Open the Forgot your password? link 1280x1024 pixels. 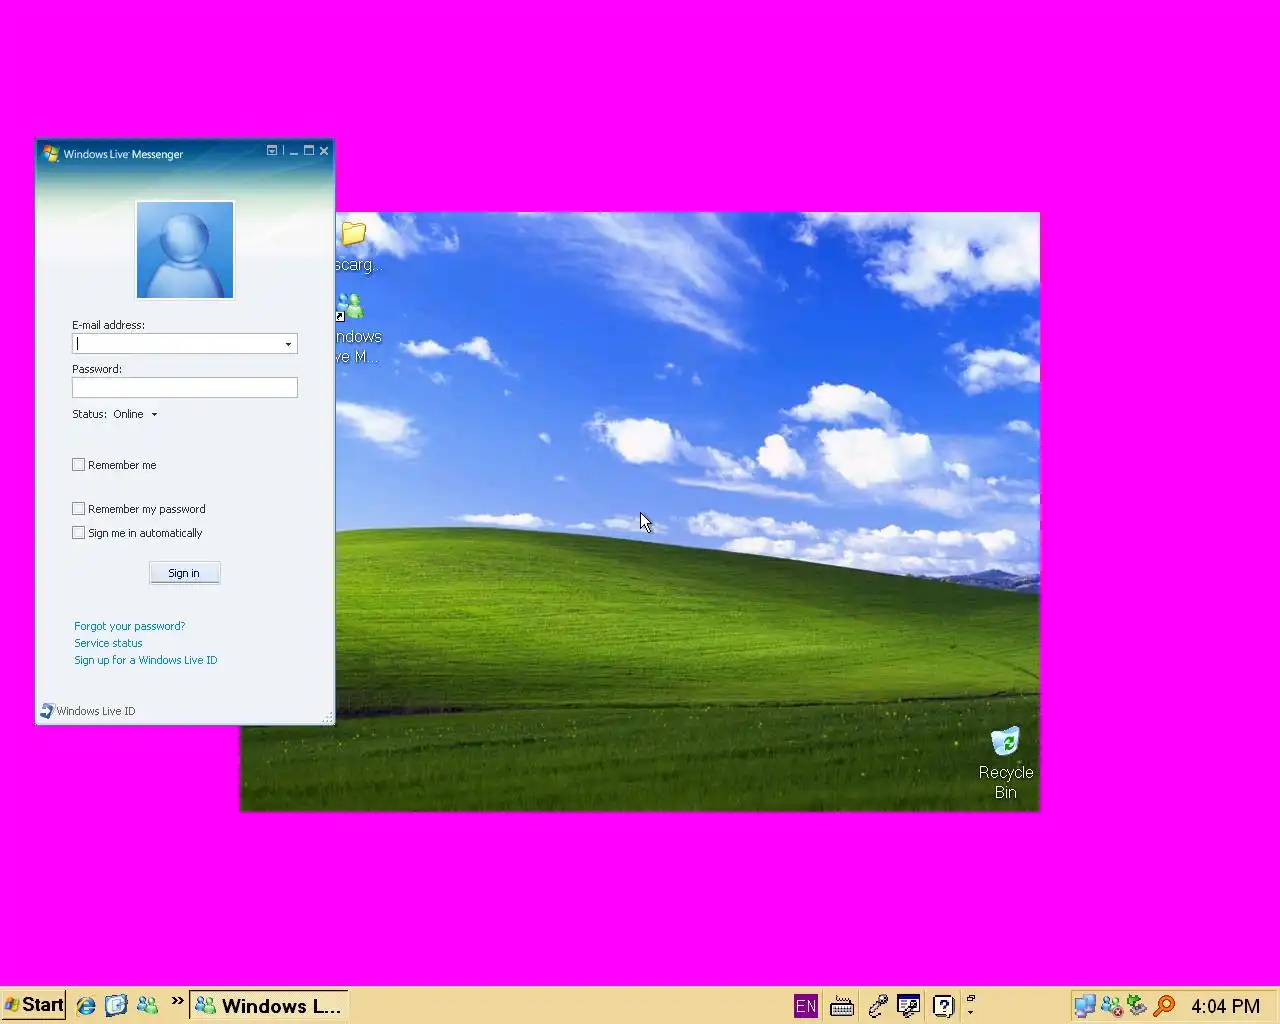tap(130, 626)
